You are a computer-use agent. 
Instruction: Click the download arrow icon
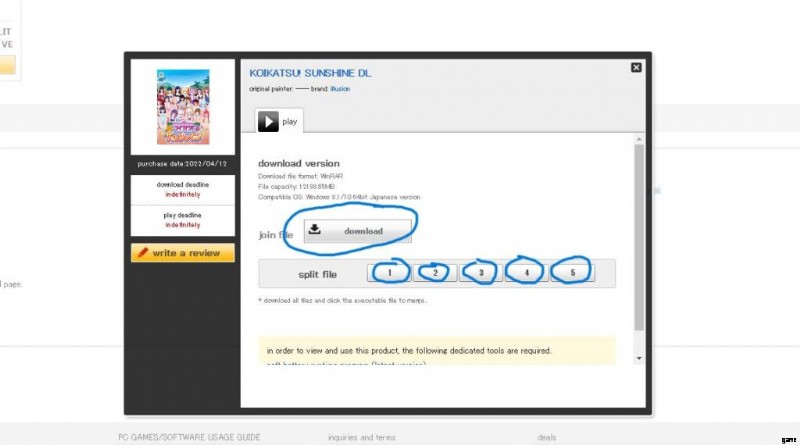(x=315, y=230)
